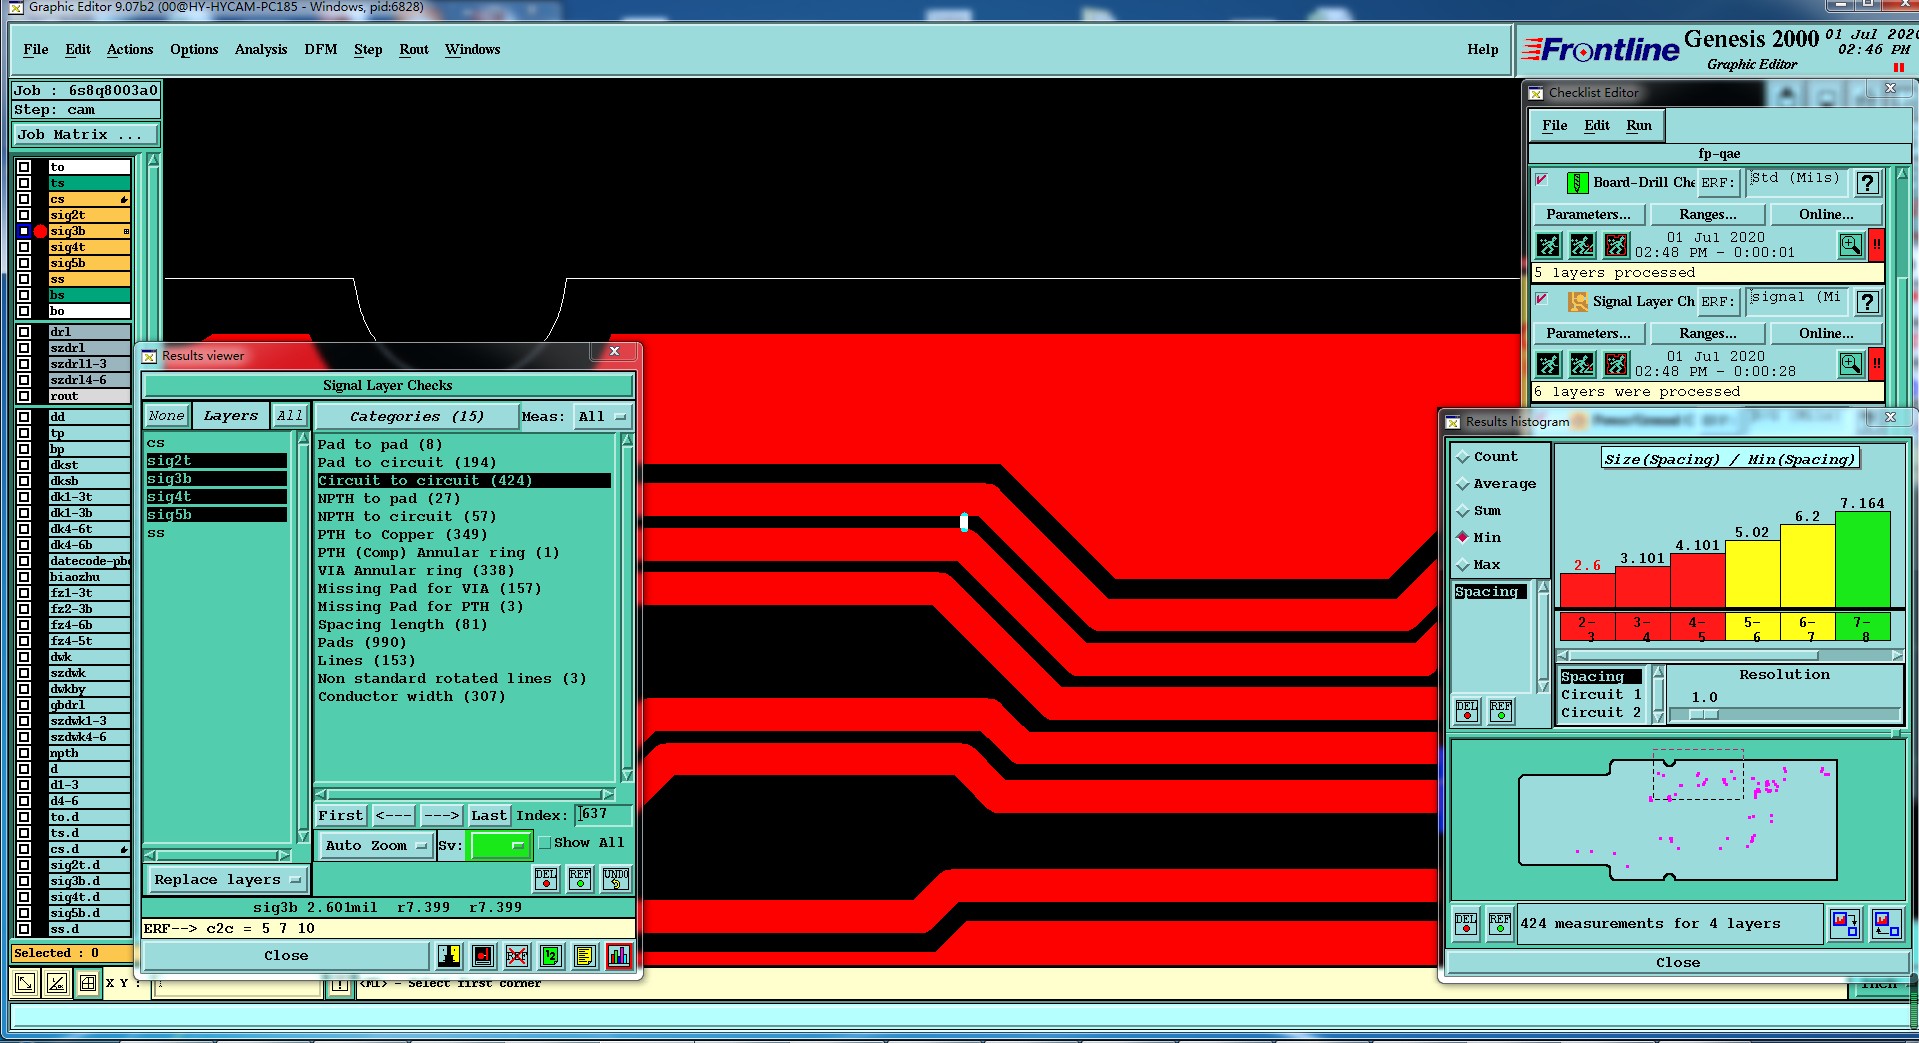Click the orange Signal Layer Checks icon
The width and height of the screenshot is (1919, 1043).
1577,302
